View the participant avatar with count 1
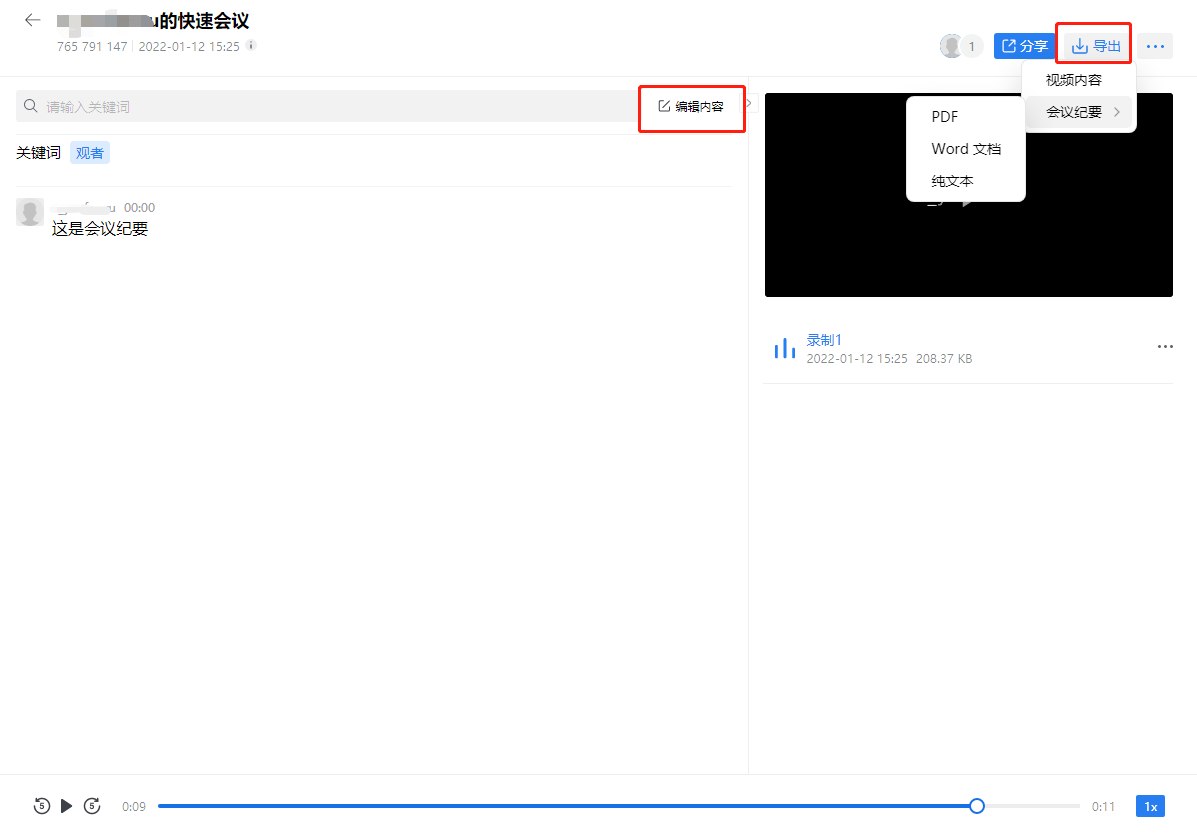This screenshot has width=1197, height=837. click(960, 47)
